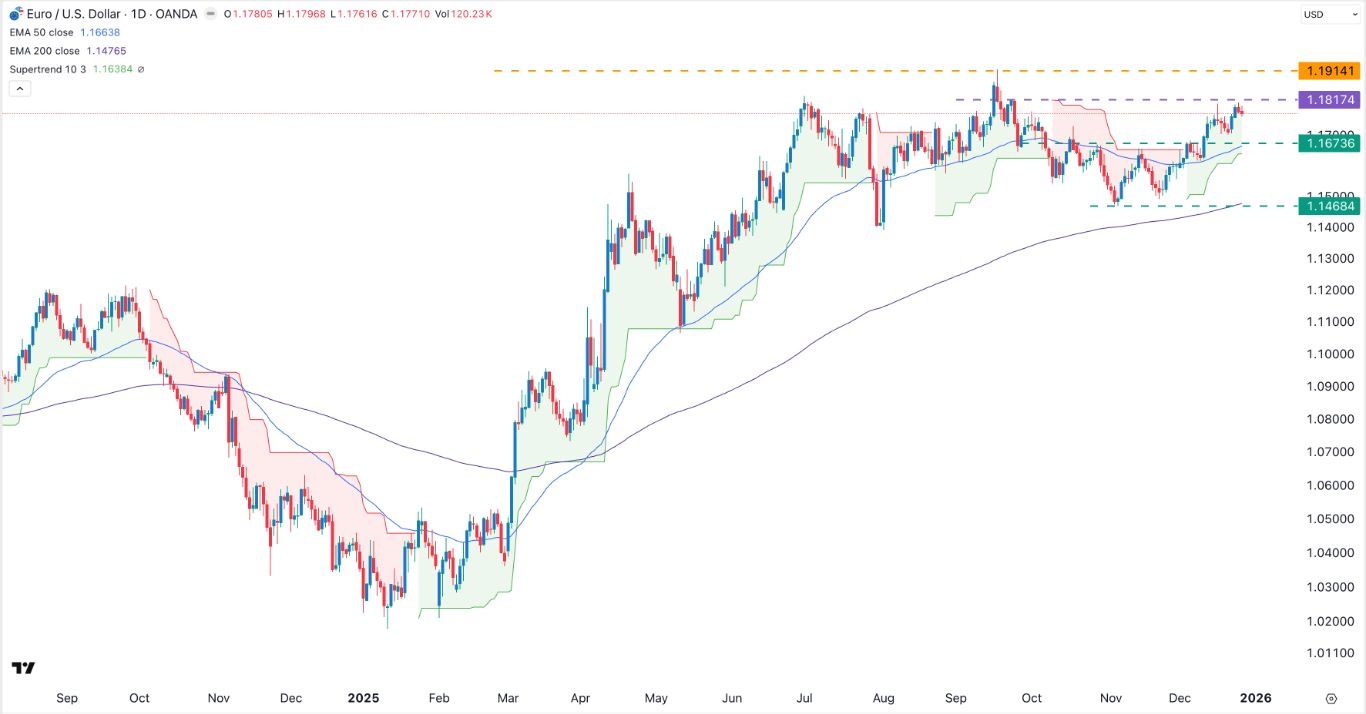Click the gray dash icon beside OANDA

point(209,14)
